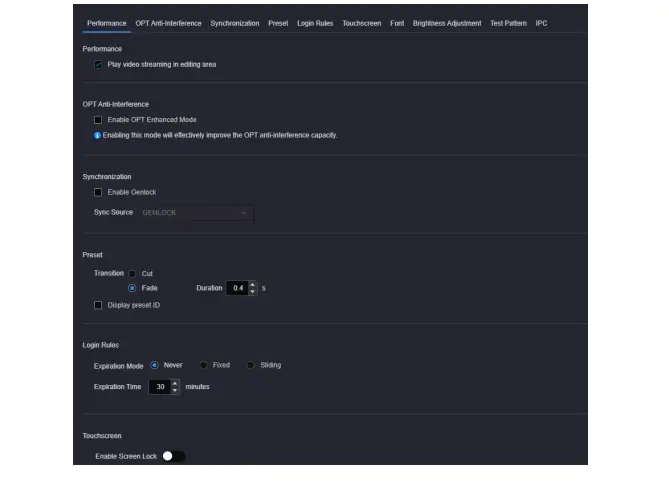Click the Duration value field
This screenshot has height=487, width=669.
coord(238,288)
